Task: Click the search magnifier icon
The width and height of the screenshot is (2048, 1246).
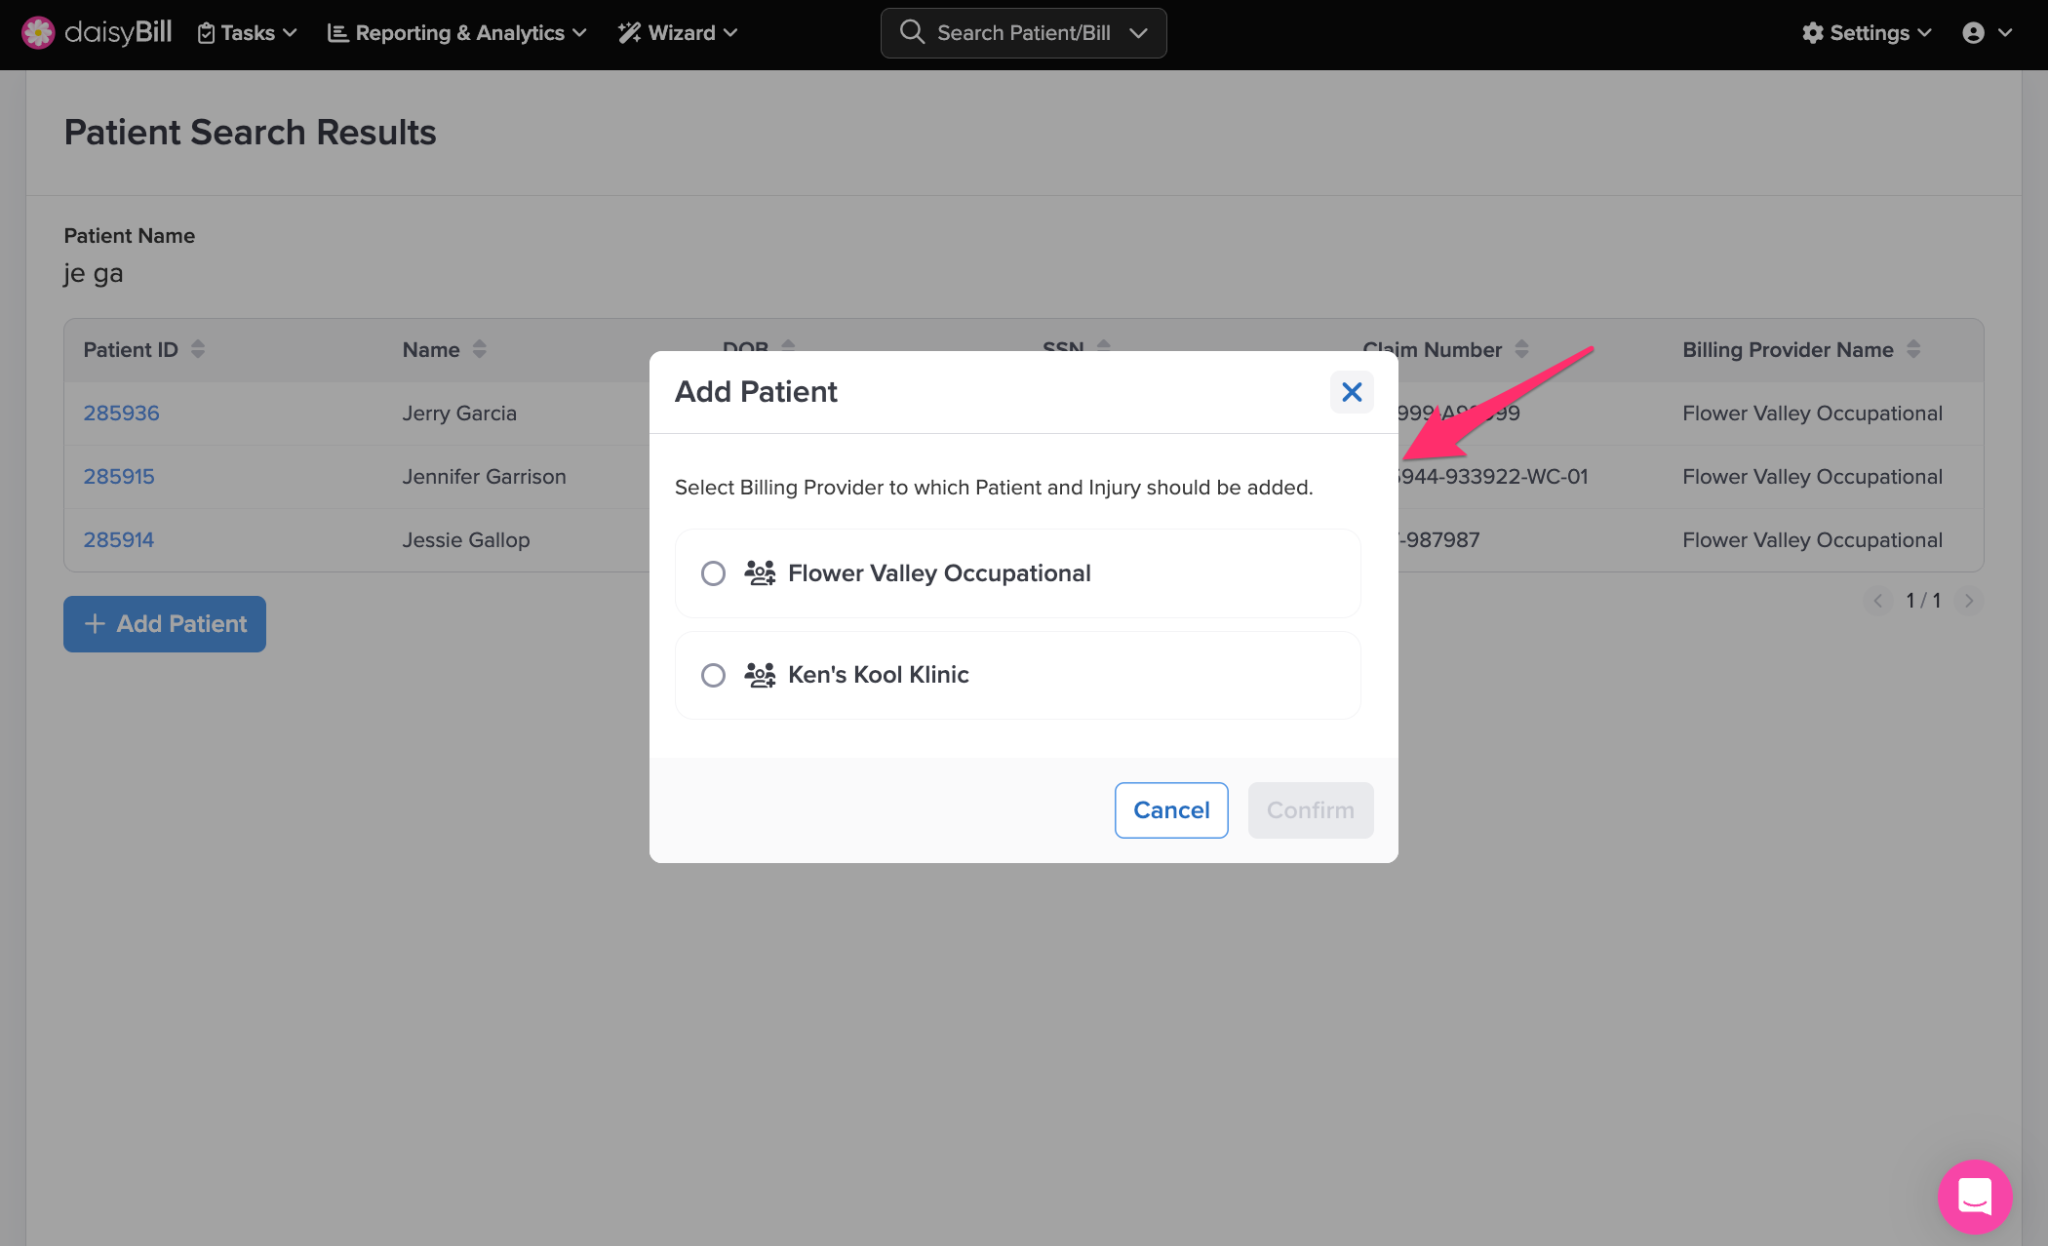Action: pos(911,32)
